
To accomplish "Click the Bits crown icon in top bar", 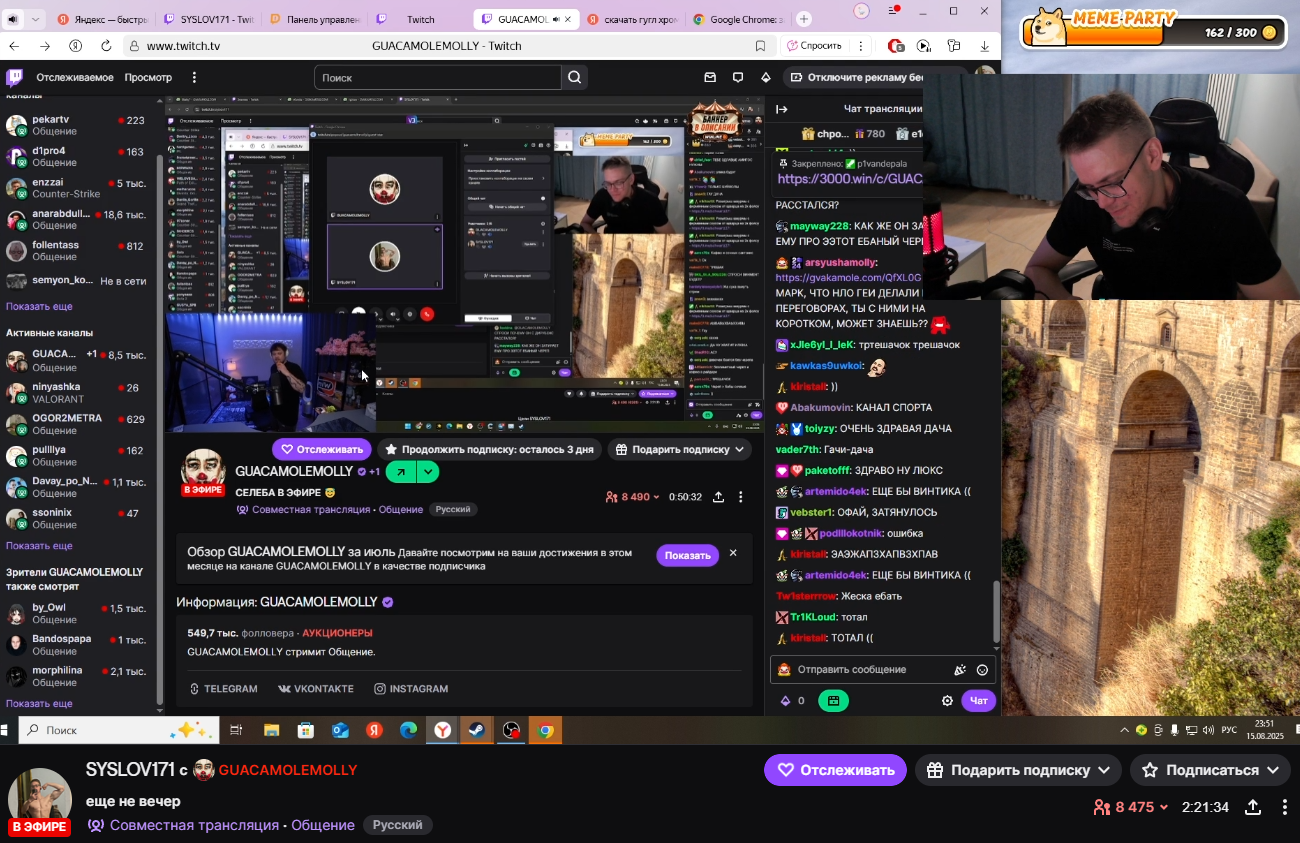I will (x=766, y=77).
